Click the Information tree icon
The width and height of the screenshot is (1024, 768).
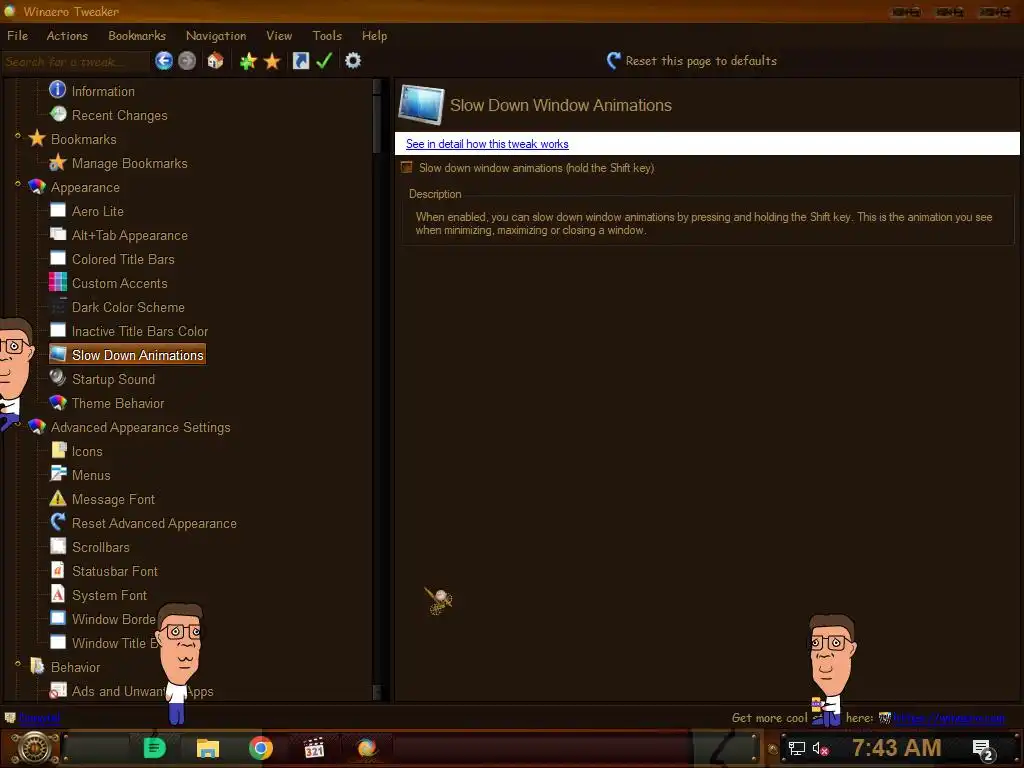click(57, 89)
